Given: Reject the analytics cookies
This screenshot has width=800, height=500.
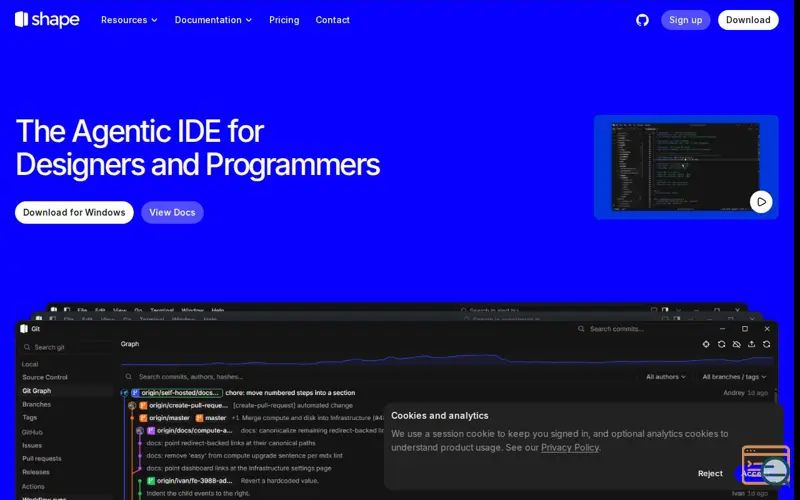Looking at the screenshot, I should point(710,473).
